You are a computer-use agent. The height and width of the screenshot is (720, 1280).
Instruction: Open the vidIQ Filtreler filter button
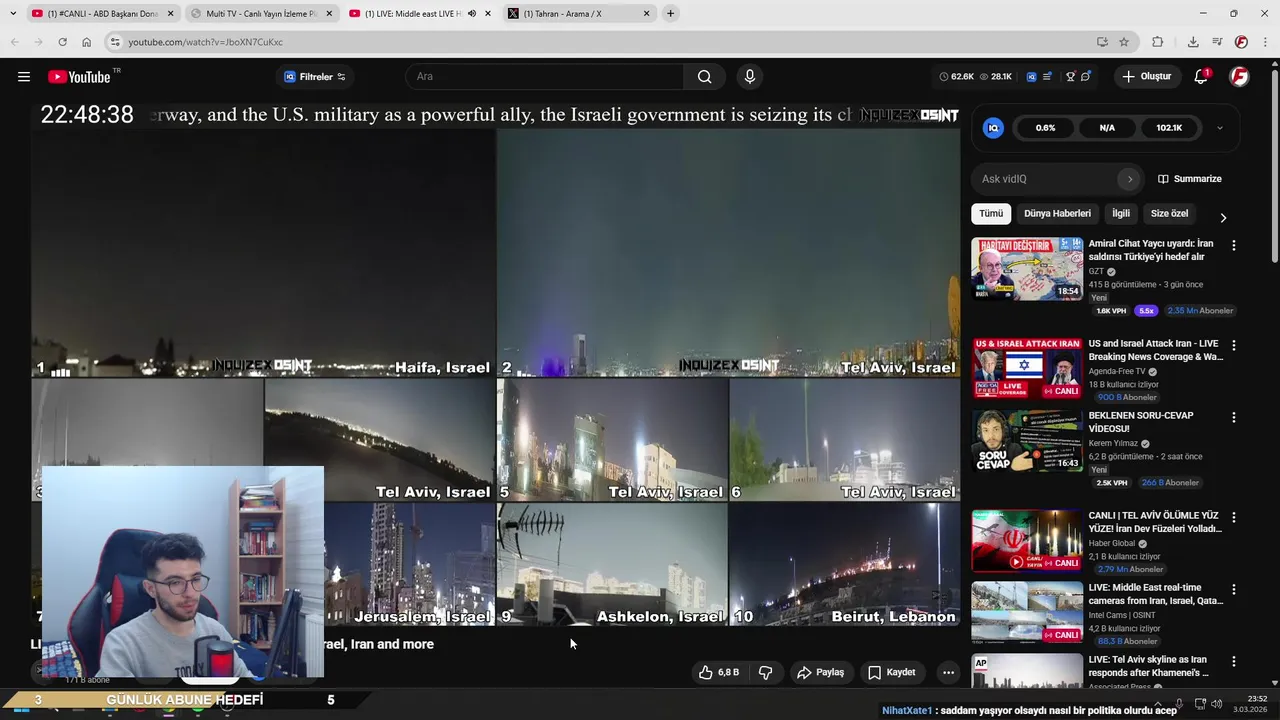315,77
